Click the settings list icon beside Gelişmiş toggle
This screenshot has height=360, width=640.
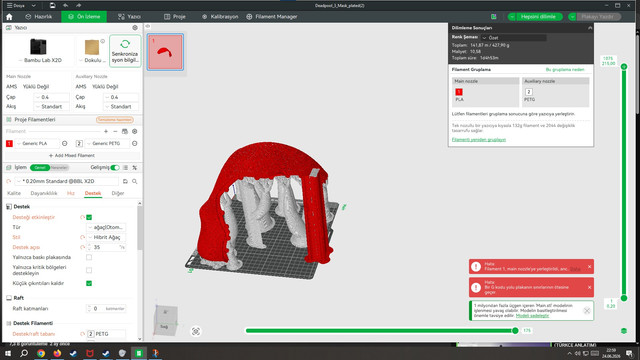point(126,167)
